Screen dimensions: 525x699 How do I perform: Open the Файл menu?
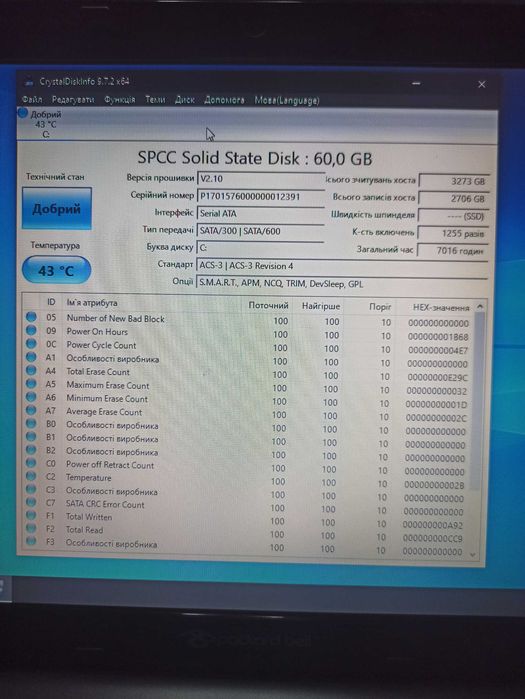pyautogui.click(x=32, y=99)
